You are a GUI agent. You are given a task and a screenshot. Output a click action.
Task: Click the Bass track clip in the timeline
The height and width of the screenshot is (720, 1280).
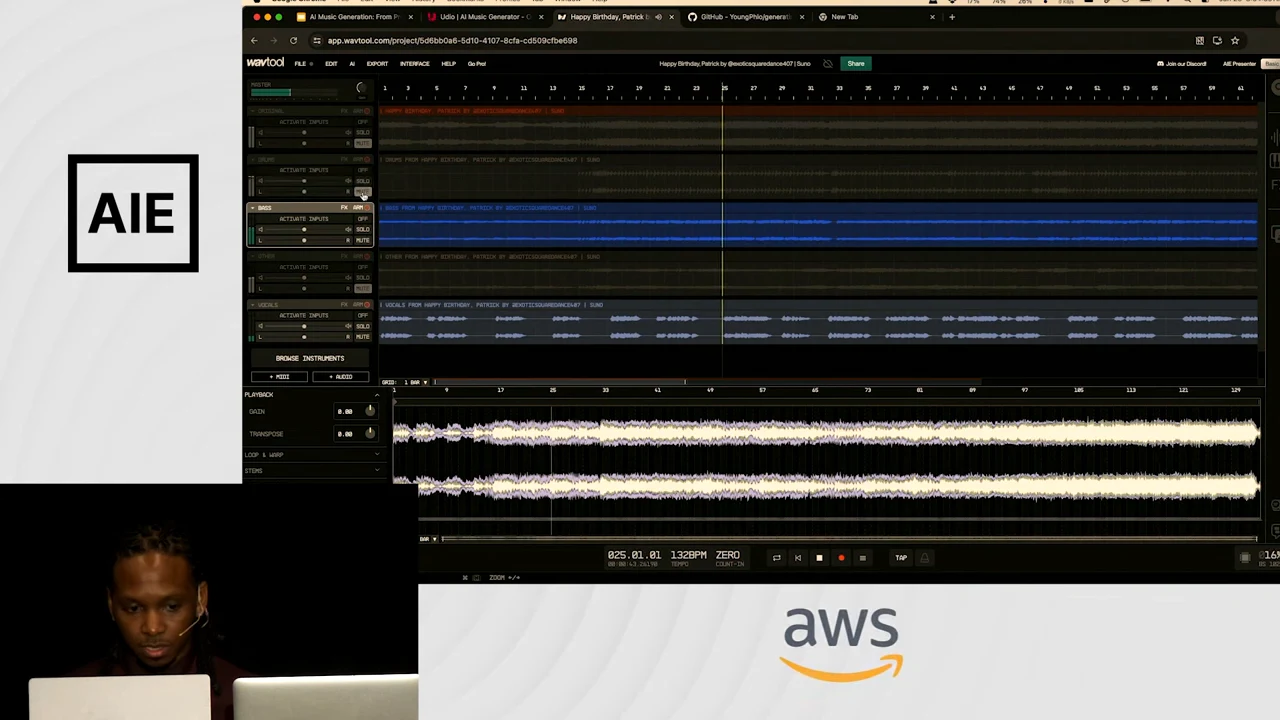tap(819, 225)
